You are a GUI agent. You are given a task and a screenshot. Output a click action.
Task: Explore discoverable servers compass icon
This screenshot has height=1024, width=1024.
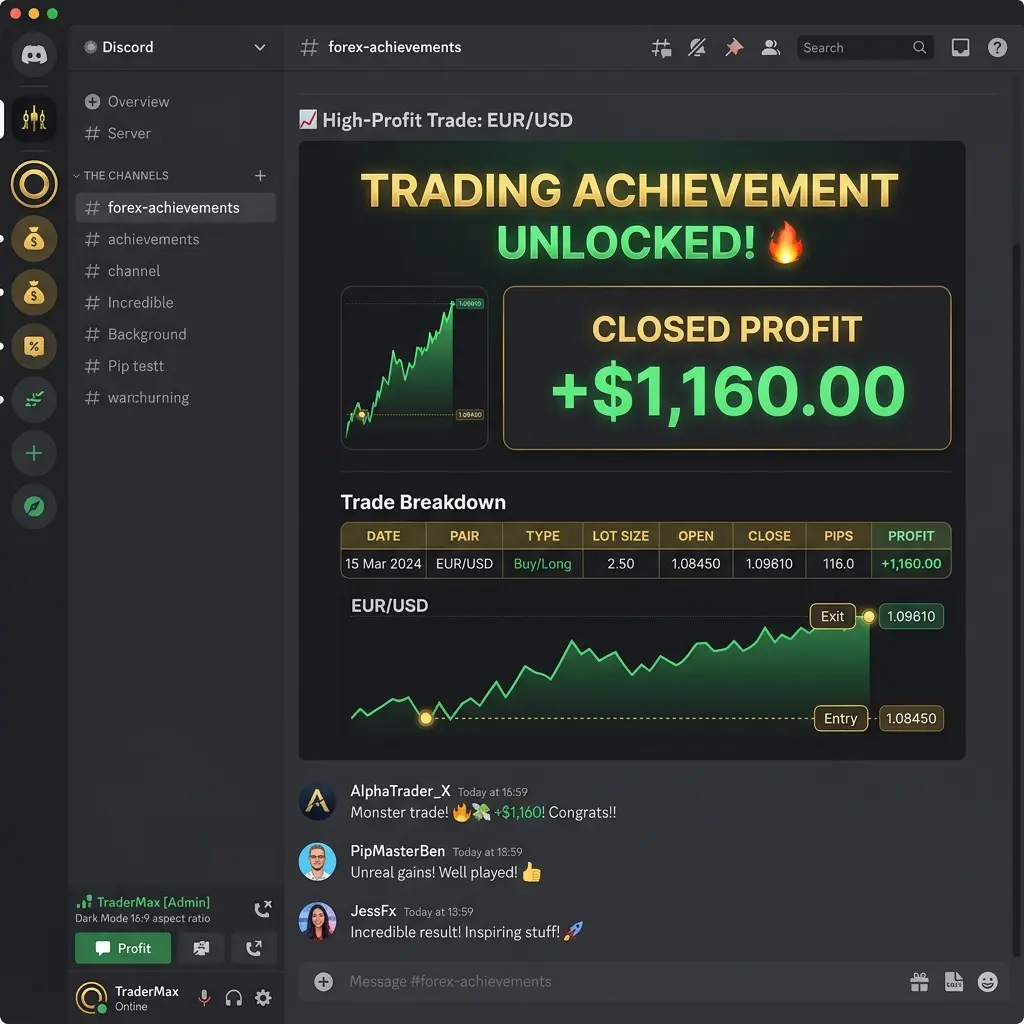34,506
